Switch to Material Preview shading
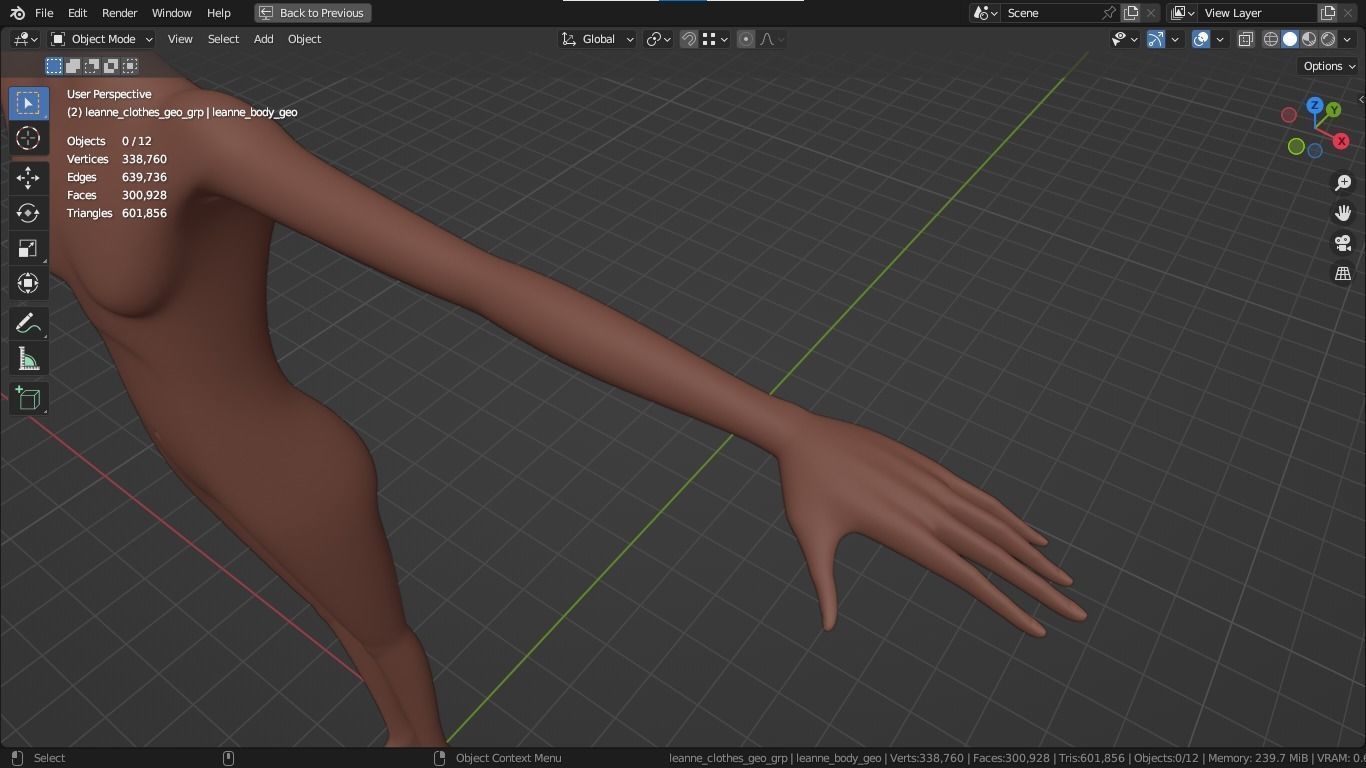 [1309, 39]
